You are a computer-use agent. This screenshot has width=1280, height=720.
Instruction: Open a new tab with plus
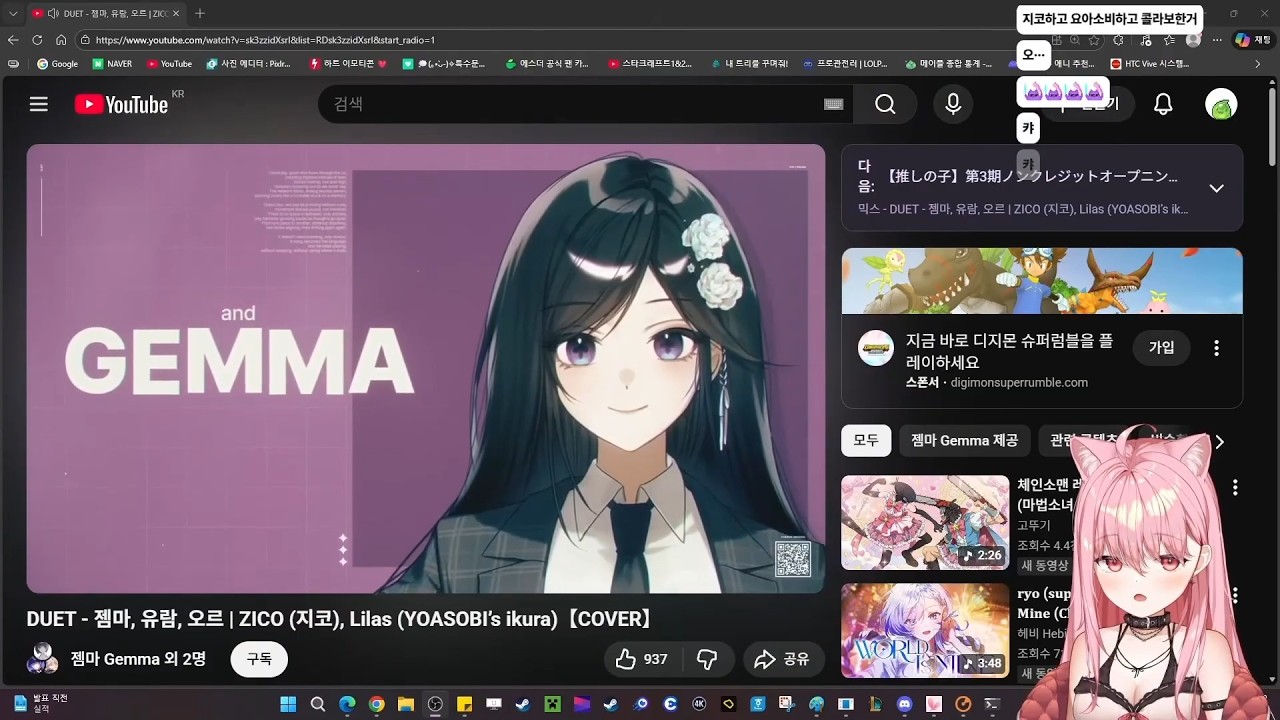200,13
